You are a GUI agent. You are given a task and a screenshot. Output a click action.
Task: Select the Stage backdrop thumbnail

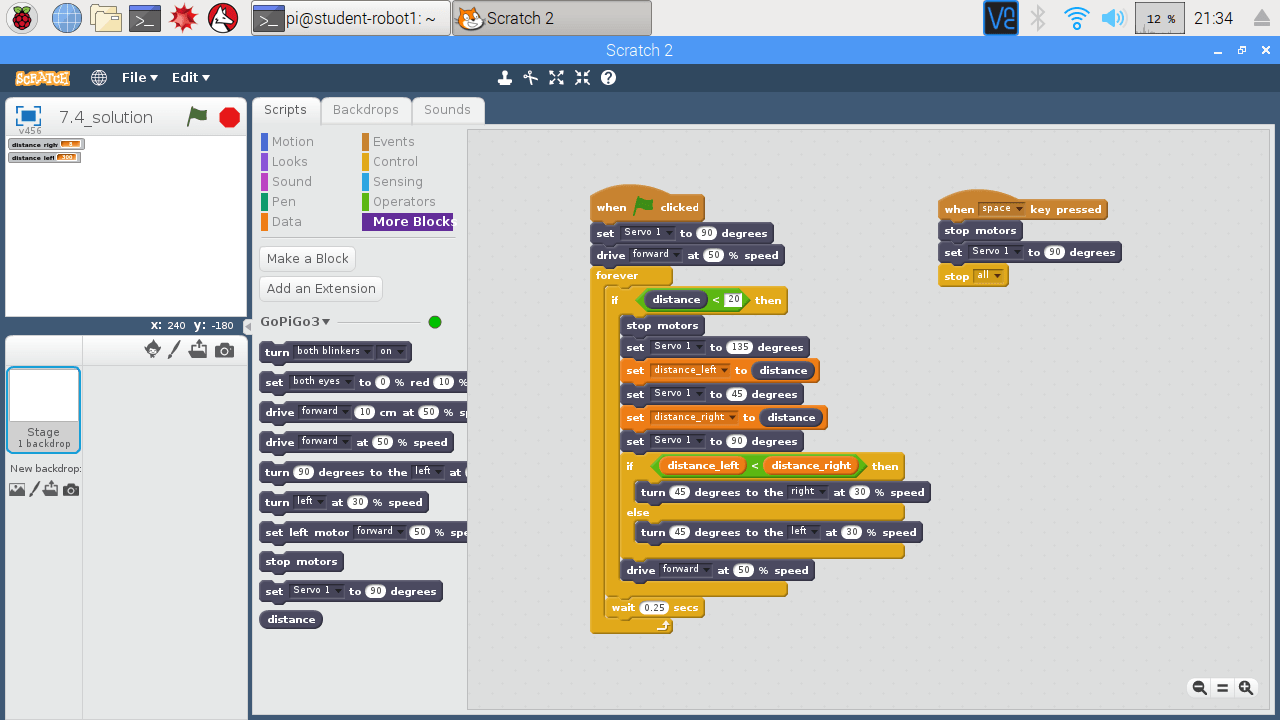(44, 410)
